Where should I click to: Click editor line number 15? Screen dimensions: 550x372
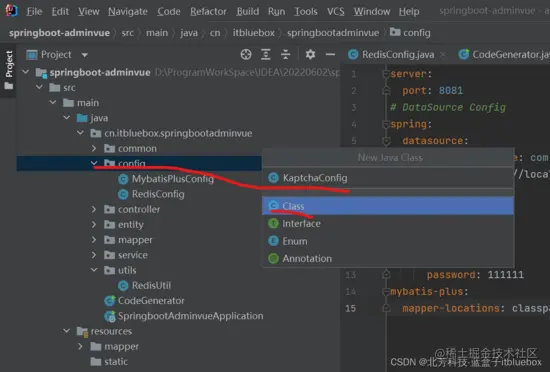pos(350,308)
